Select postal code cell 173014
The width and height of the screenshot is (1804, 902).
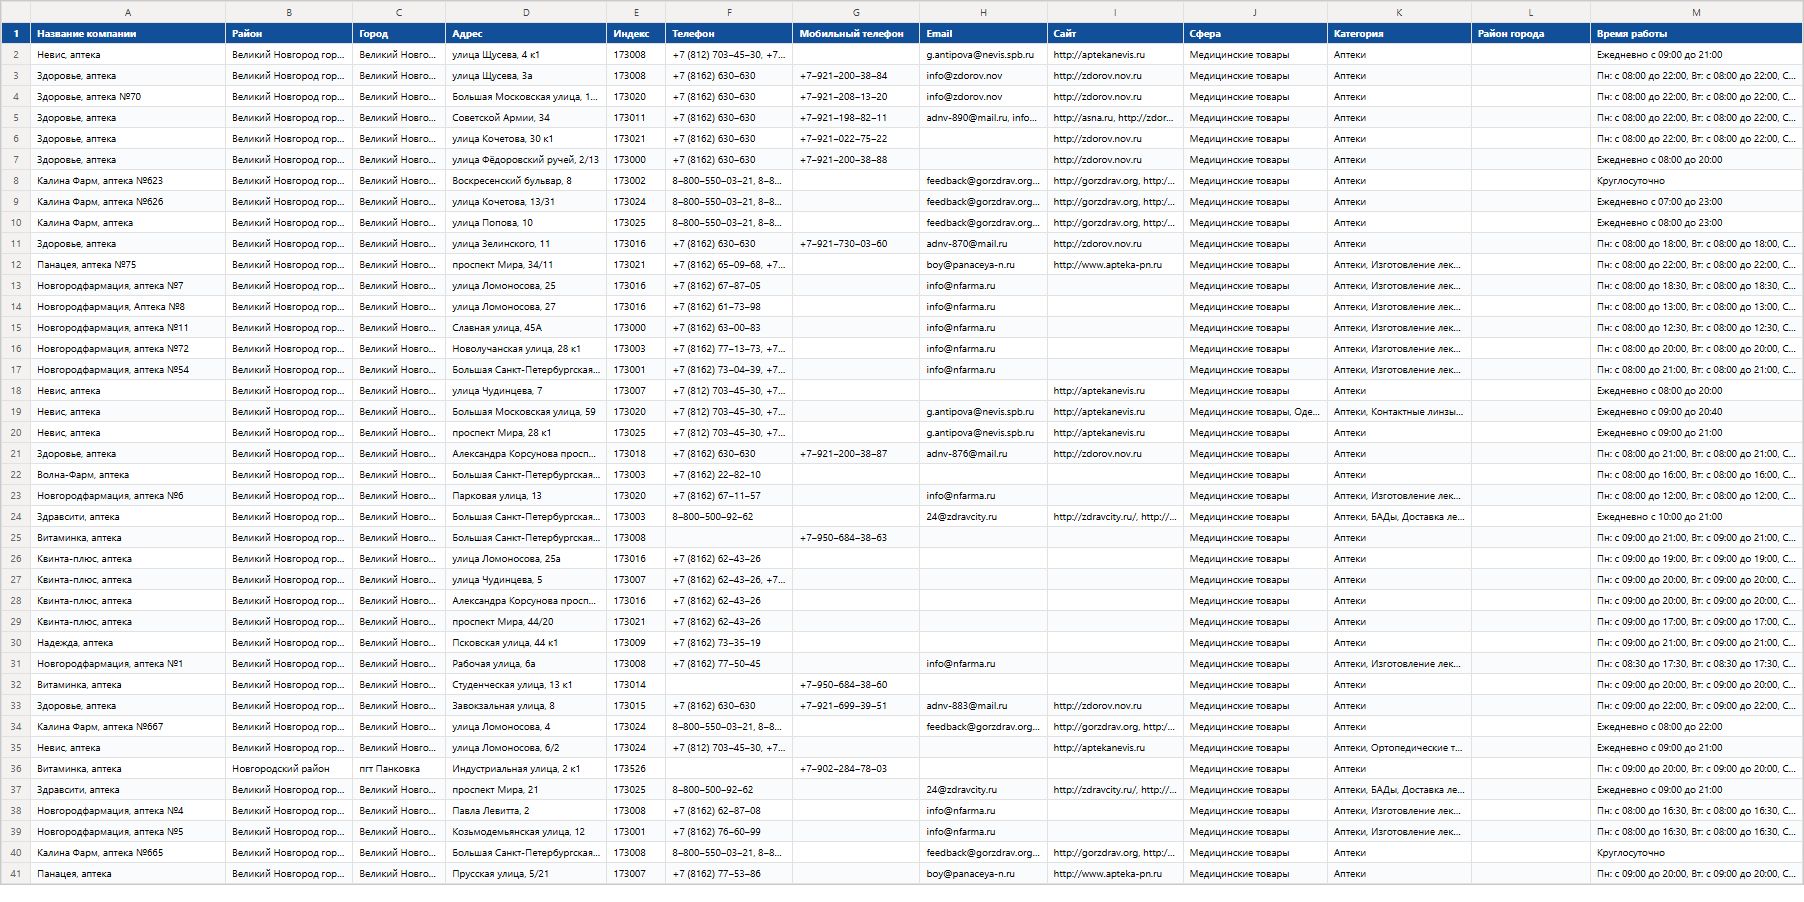636,685
